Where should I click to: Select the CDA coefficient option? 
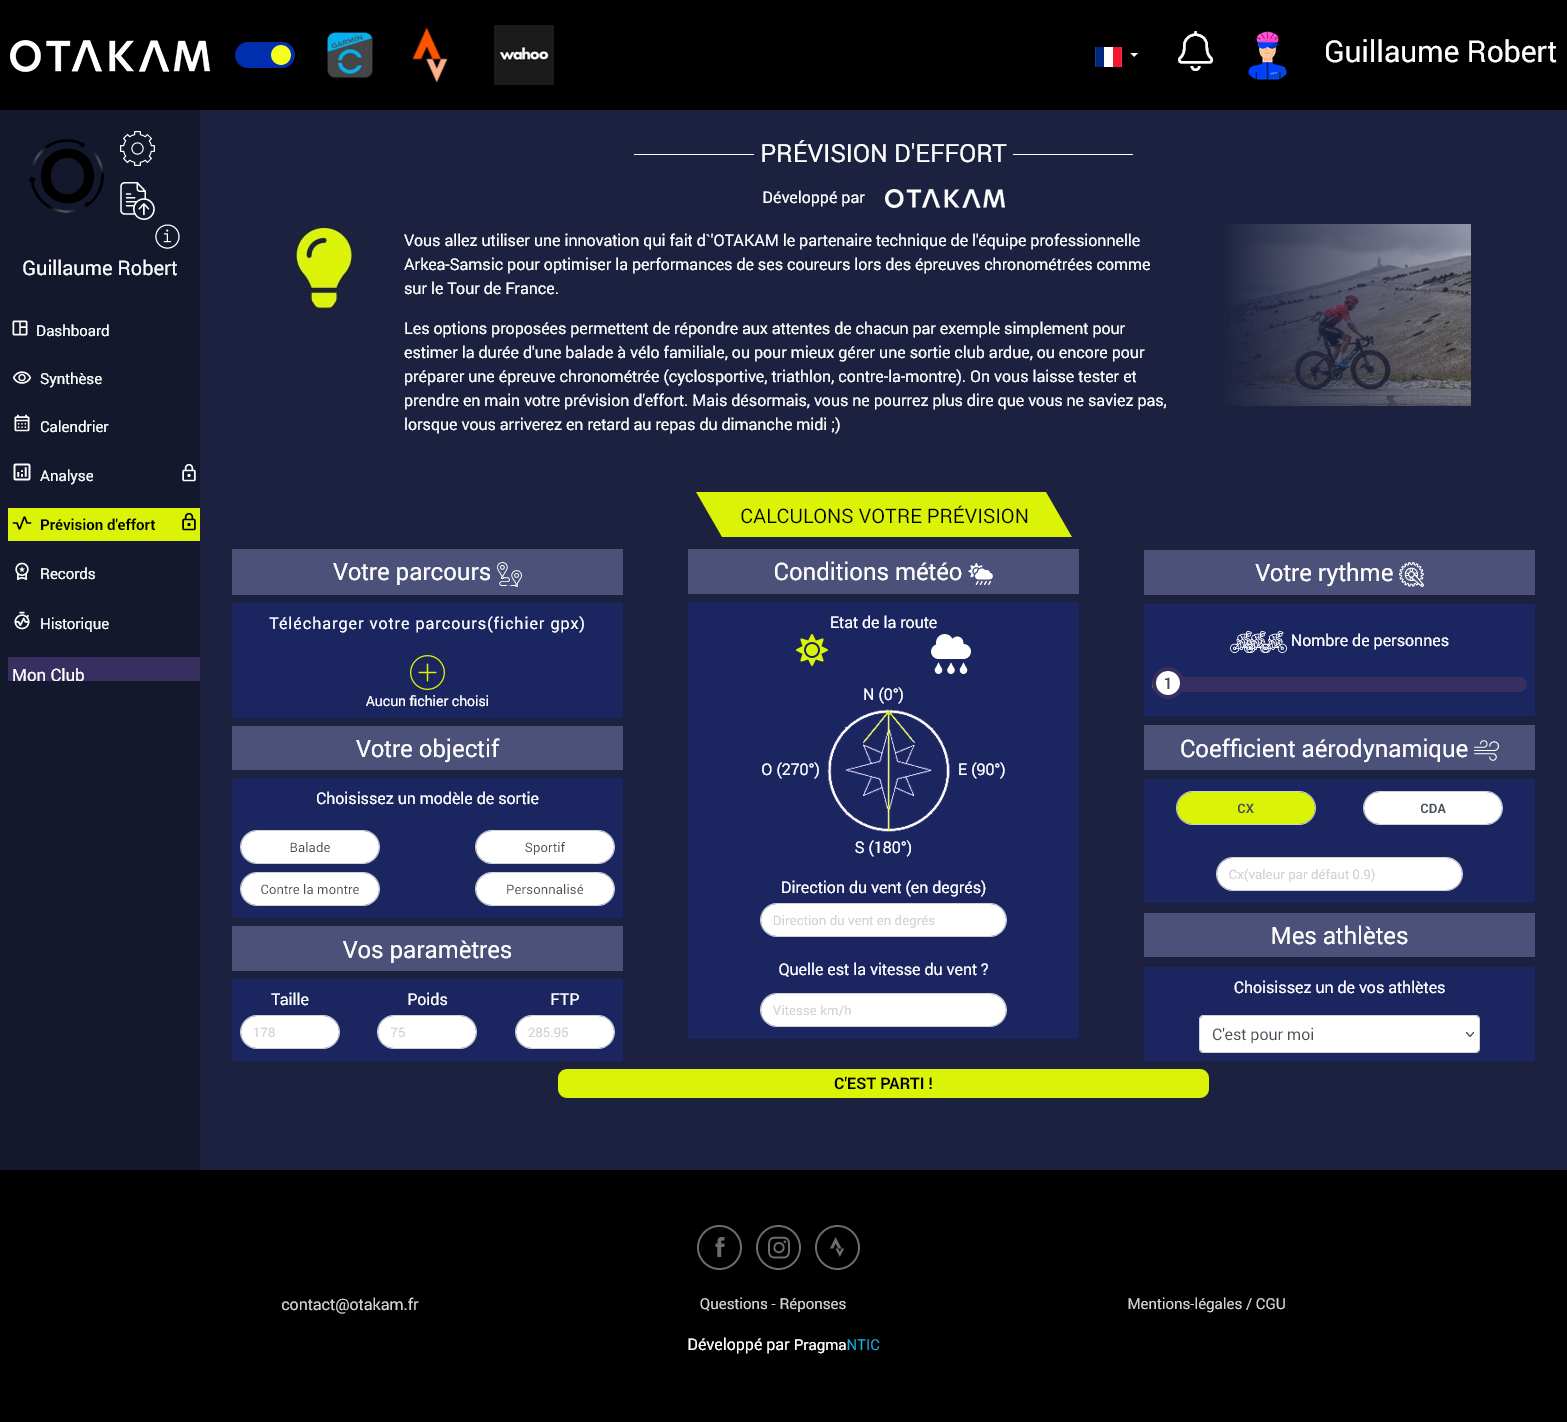pos(1432,808)
